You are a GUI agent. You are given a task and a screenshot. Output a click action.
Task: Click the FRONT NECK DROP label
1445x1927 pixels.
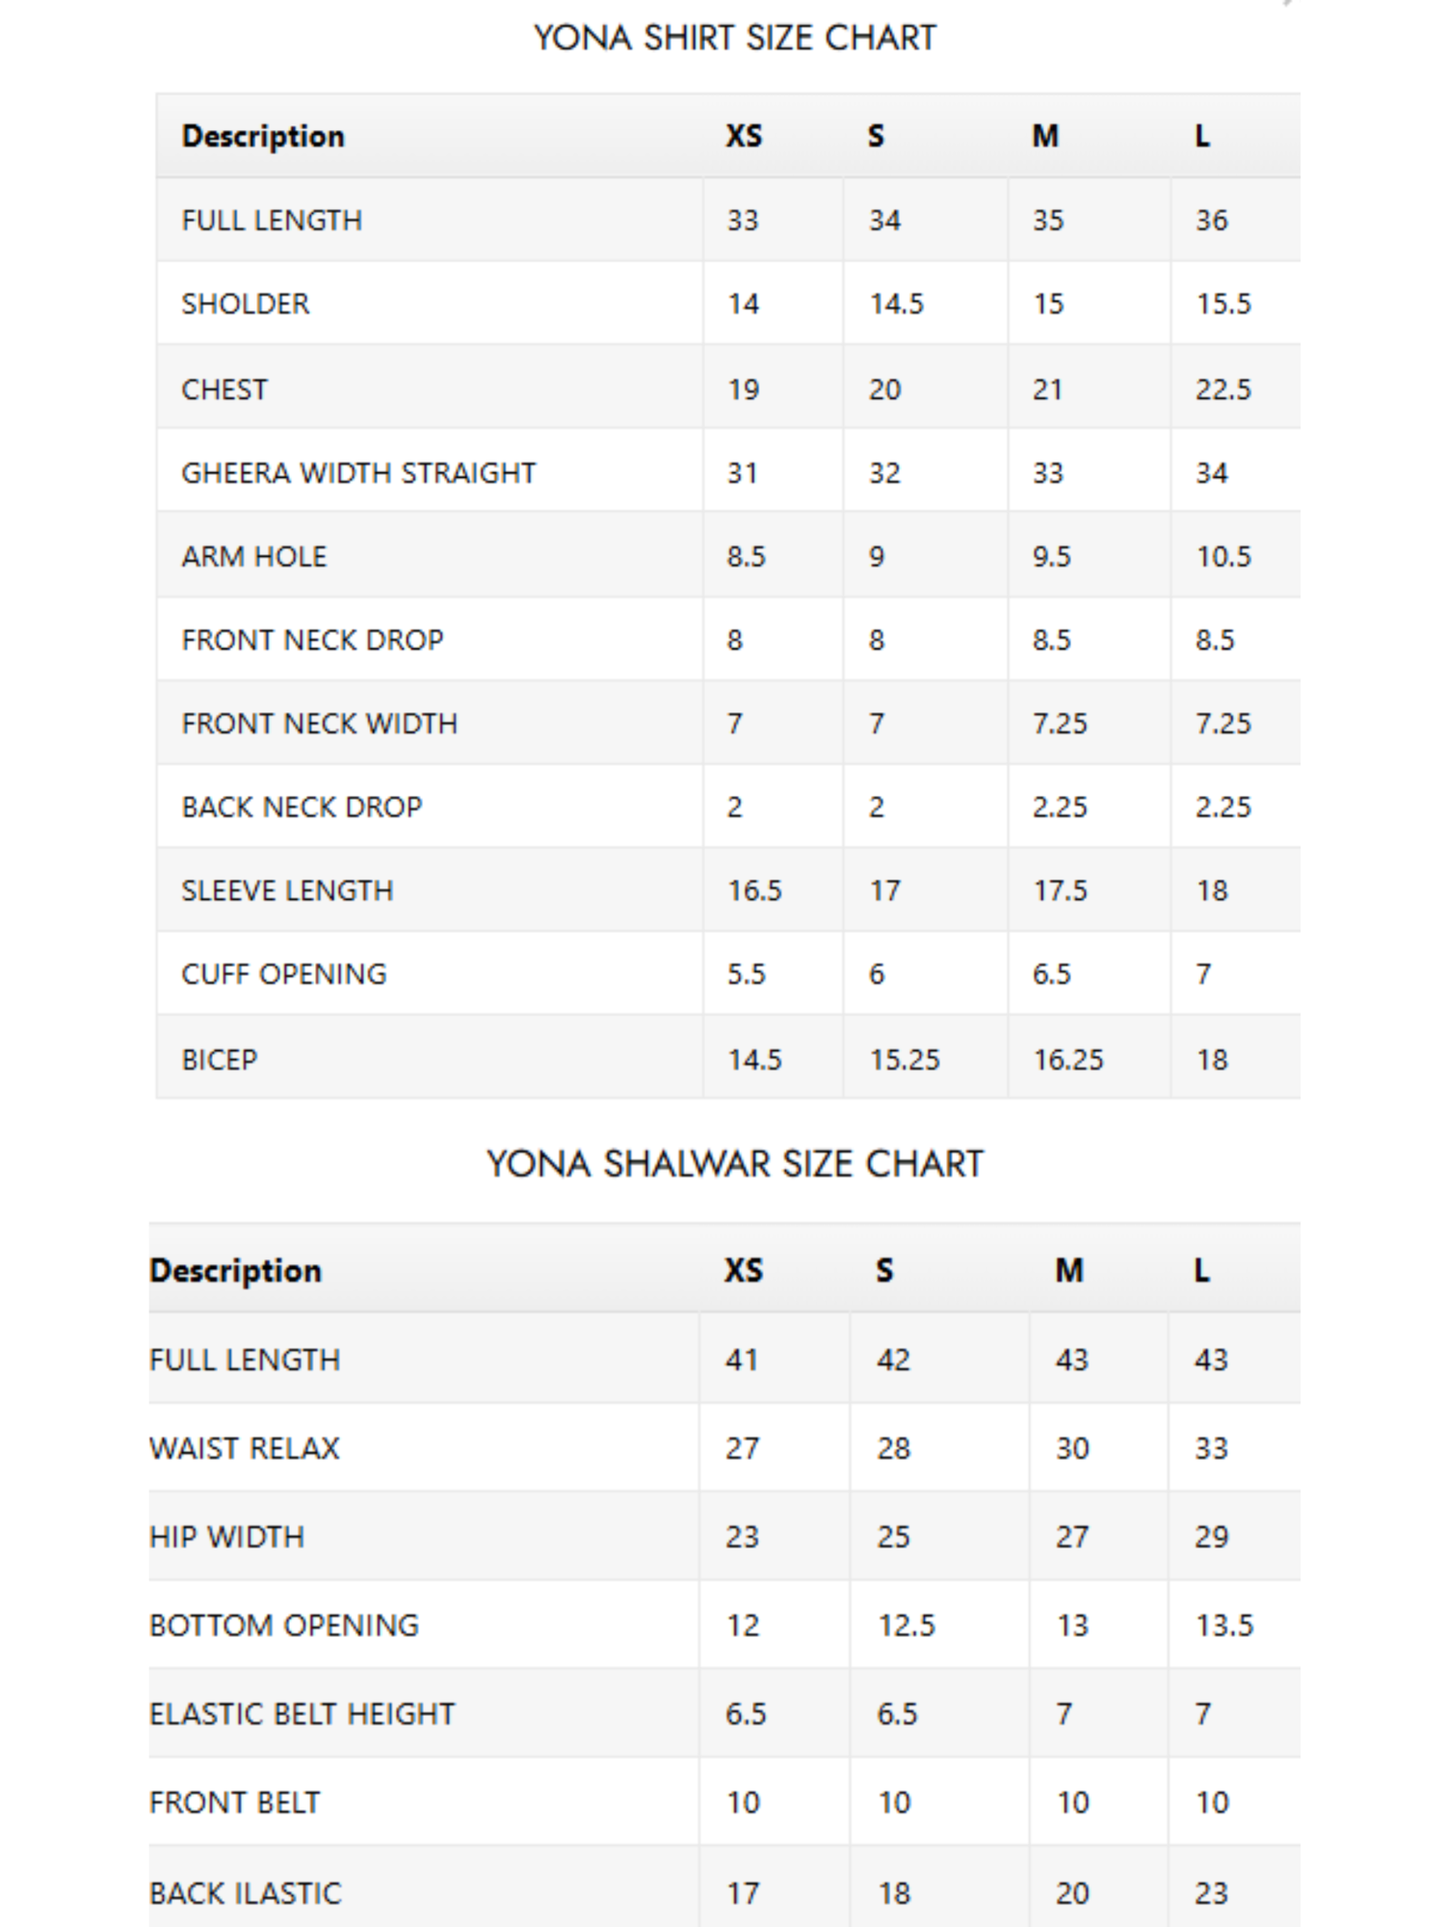click(312, 640)
